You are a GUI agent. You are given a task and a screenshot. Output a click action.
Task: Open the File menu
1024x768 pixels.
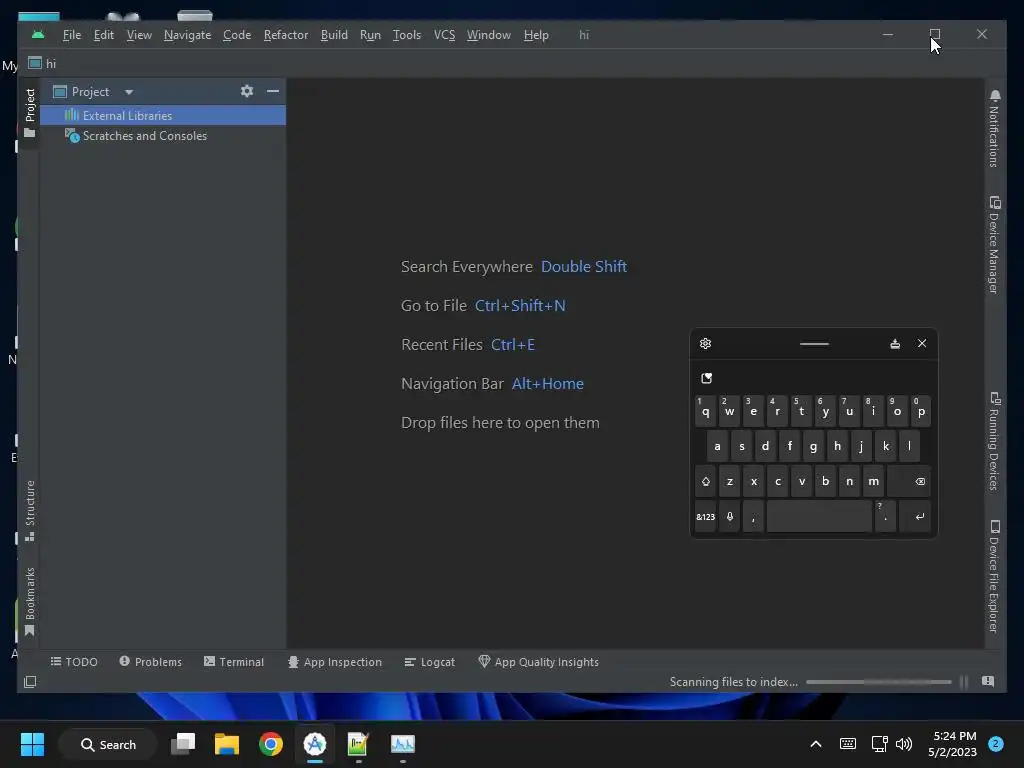coord(72,35)
